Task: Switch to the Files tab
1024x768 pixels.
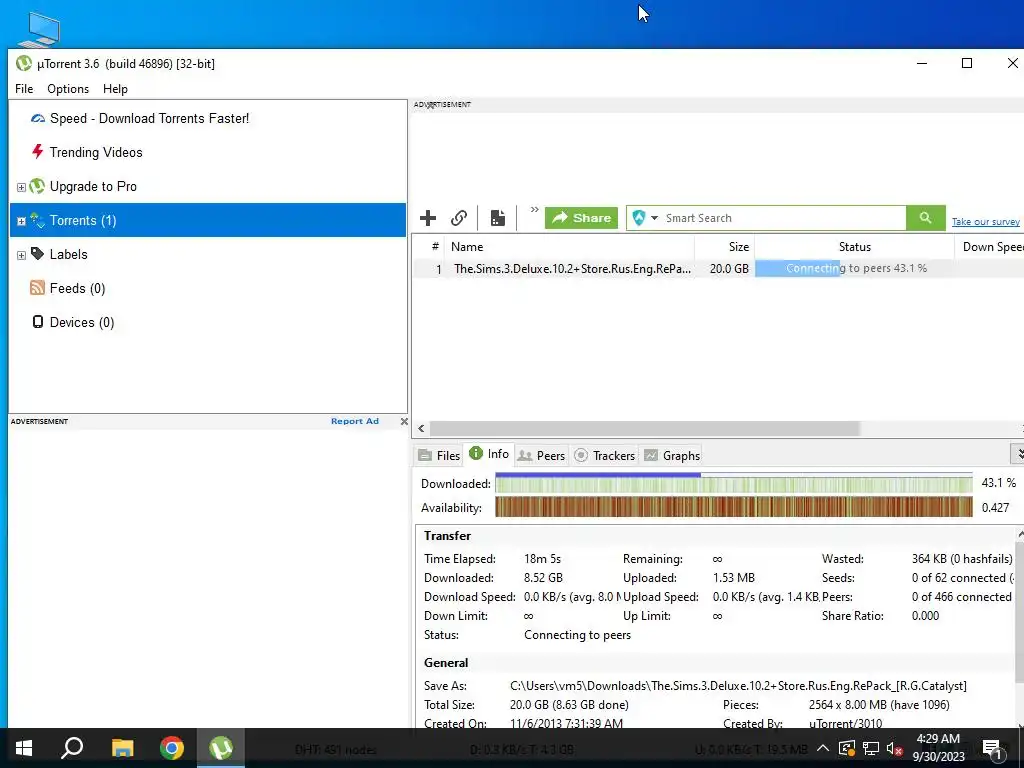Action: coord(439,455)
